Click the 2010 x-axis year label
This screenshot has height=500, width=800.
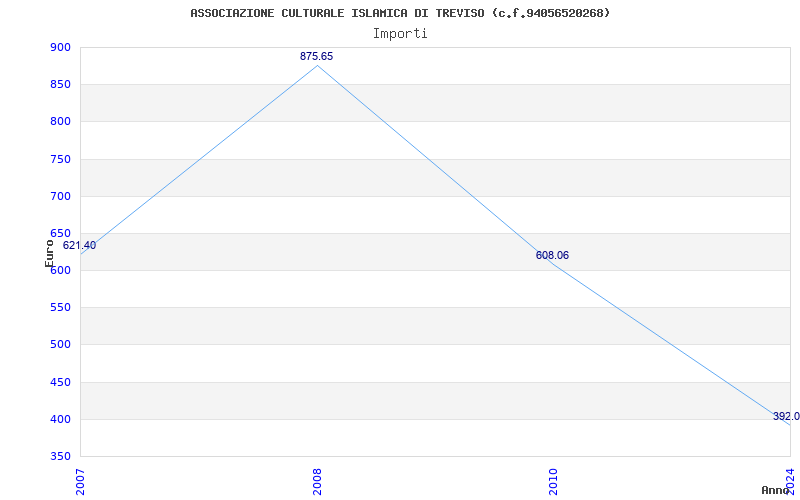pyautogui.click(x=554, y=482)
